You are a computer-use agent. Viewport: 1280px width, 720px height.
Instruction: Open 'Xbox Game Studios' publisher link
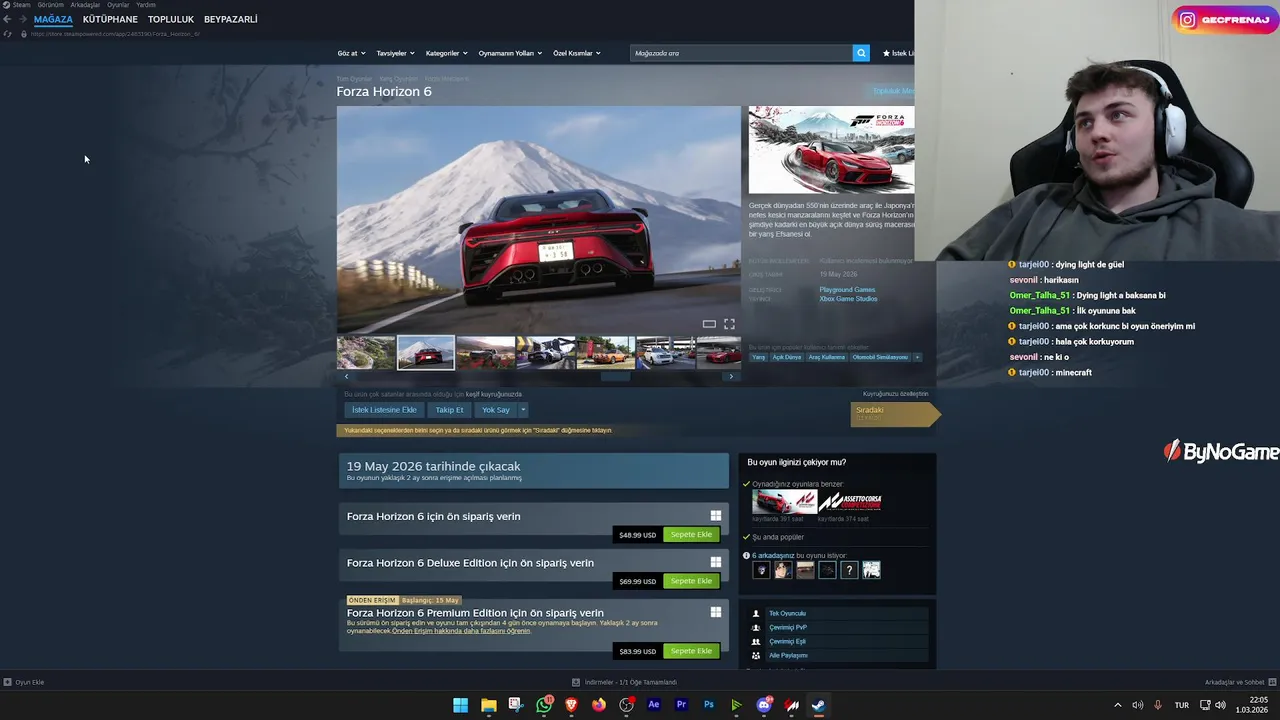[848, 299]
